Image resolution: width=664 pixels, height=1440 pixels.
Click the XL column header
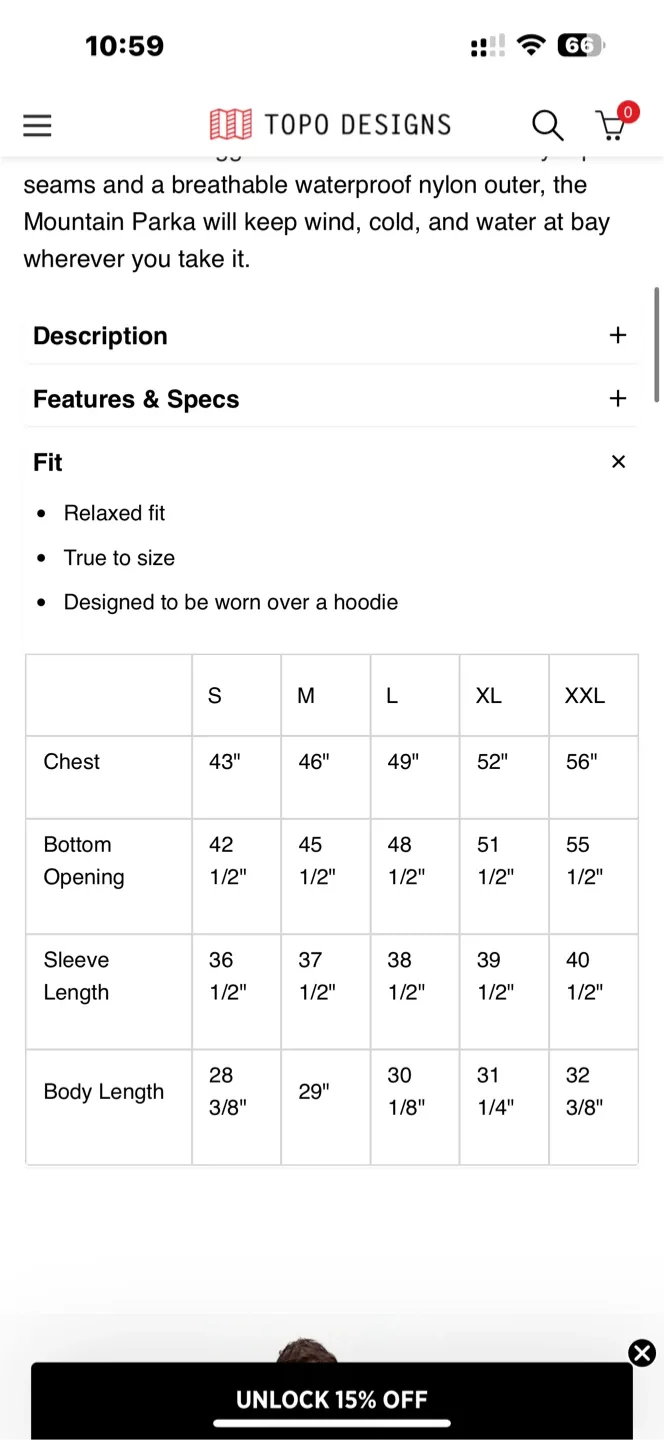tap(488, 695)
